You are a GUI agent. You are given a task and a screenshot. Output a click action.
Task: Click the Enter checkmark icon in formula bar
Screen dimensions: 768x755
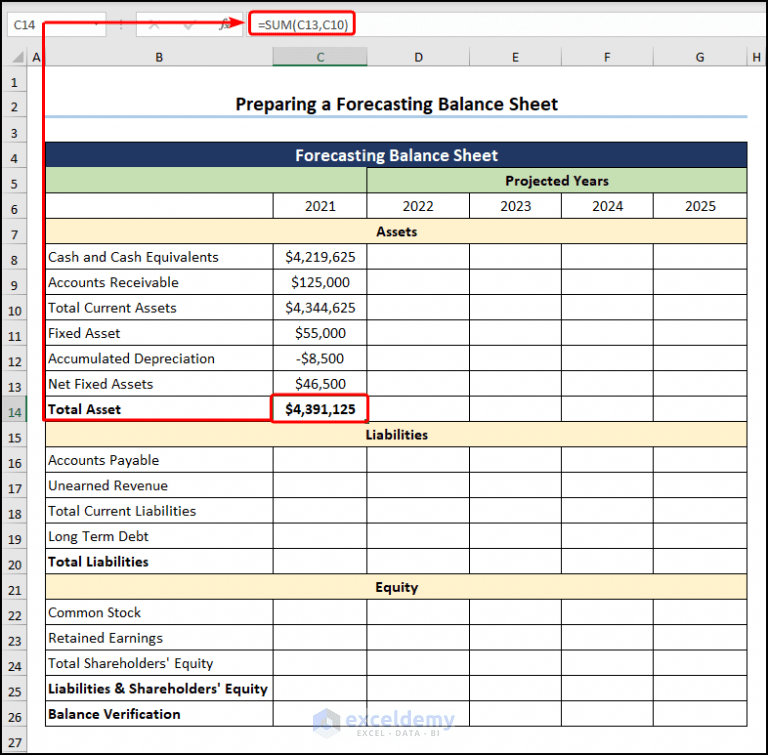189,24
